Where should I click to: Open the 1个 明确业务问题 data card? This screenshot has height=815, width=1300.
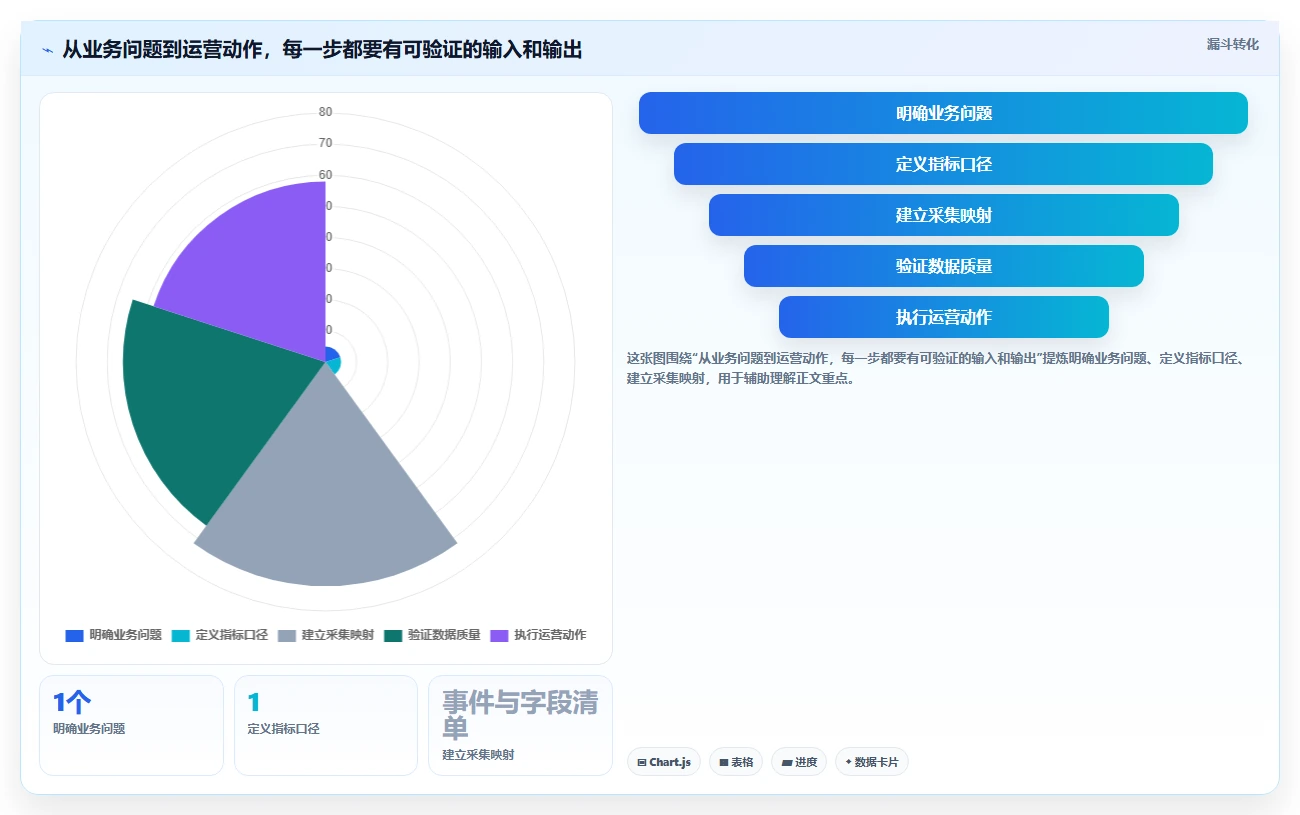click(131, 725)
